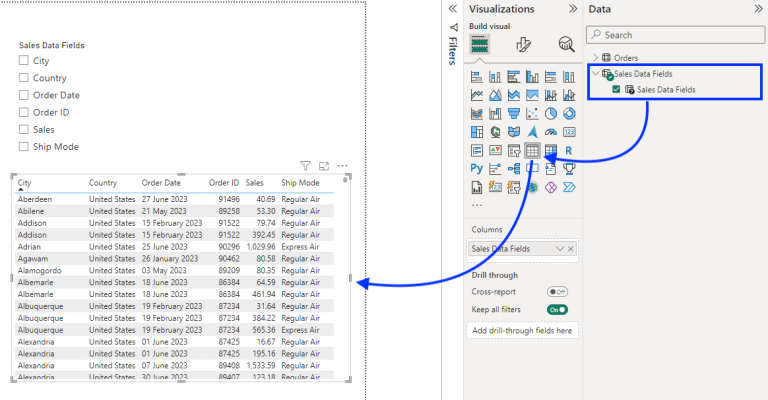The image size is (768, 400).
Task: Check the City checkbox in slicer
Action: tap(23, 61)
